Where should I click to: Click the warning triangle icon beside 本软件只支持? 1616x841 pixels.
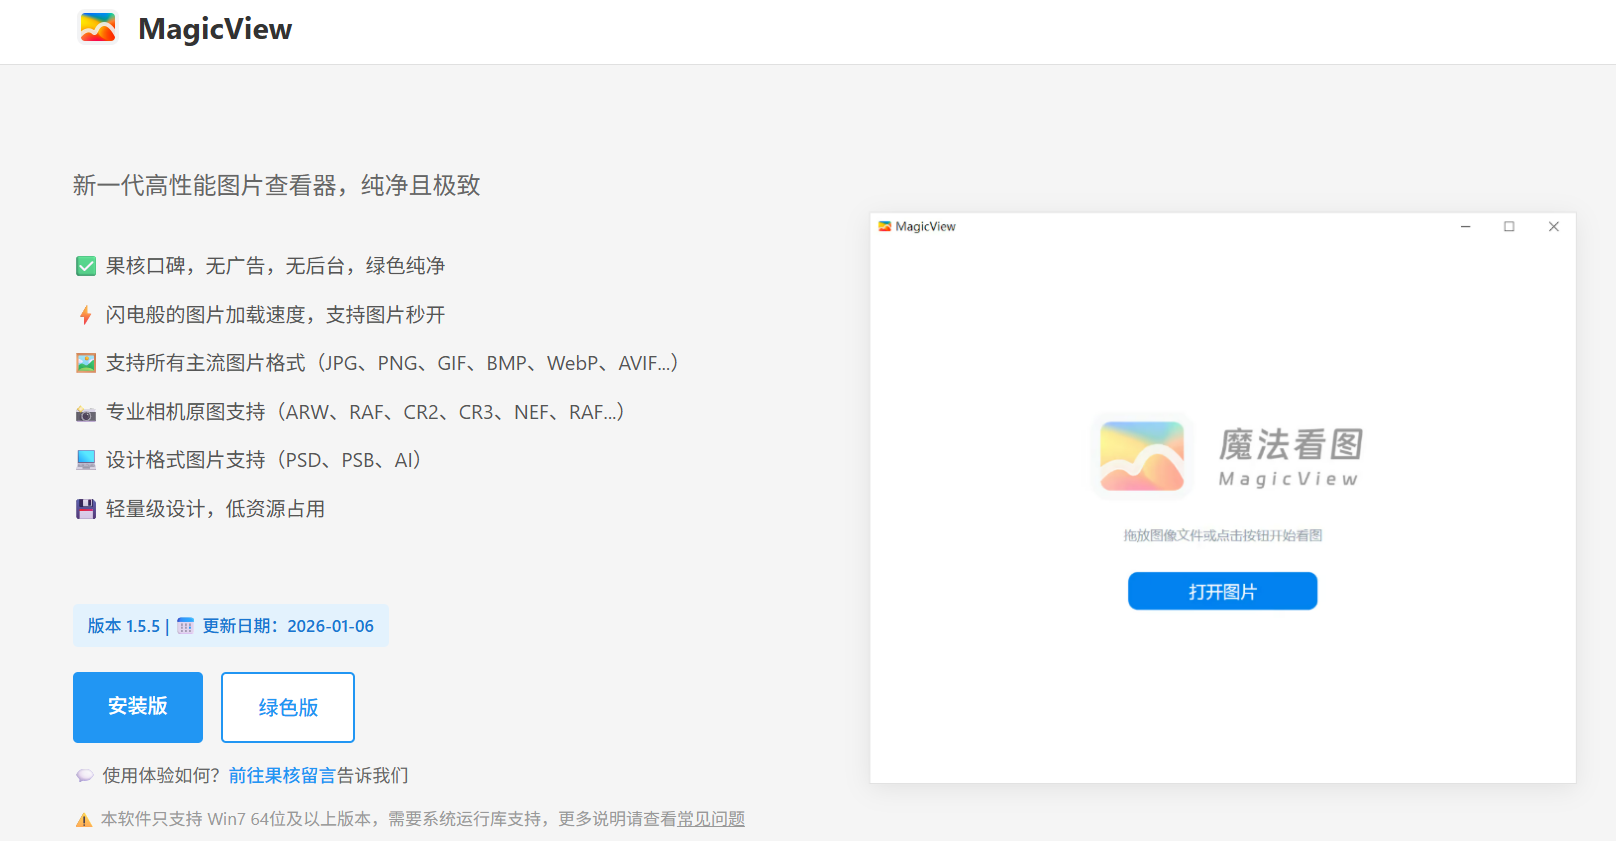84,820
